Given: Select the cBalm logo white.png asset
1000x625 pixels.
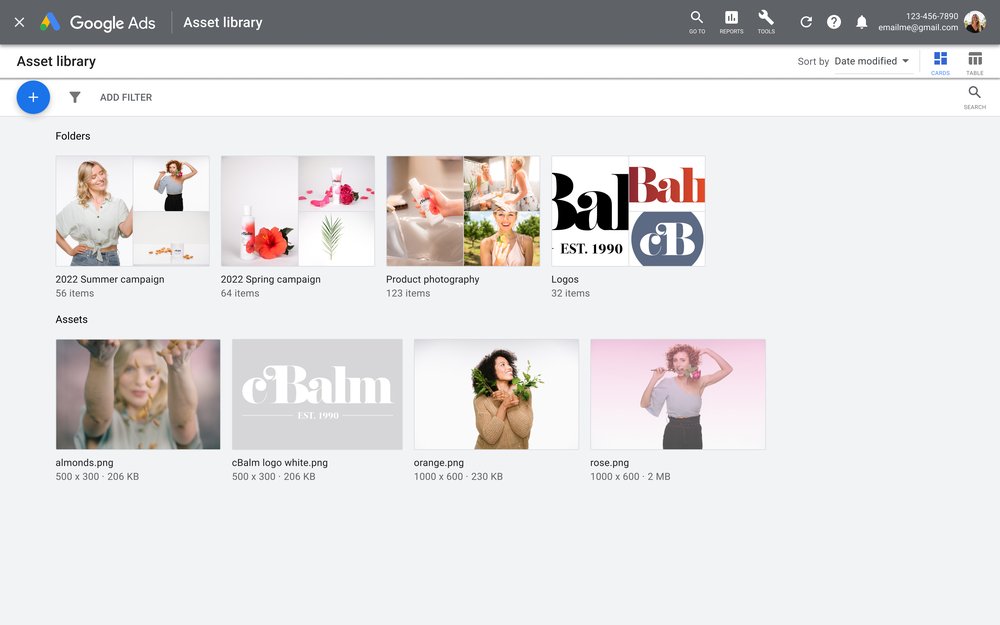Looking at the screenshot, I should point(317,394).
